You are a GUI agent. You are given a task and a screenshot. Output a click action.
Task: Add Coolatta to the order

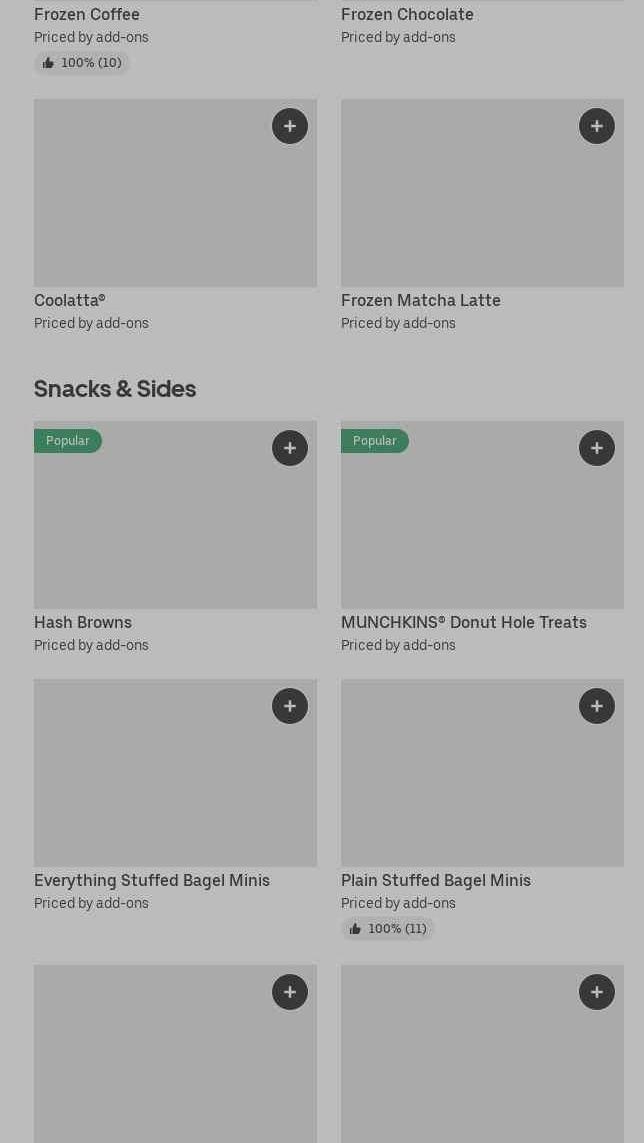click(x=290, y=126)
